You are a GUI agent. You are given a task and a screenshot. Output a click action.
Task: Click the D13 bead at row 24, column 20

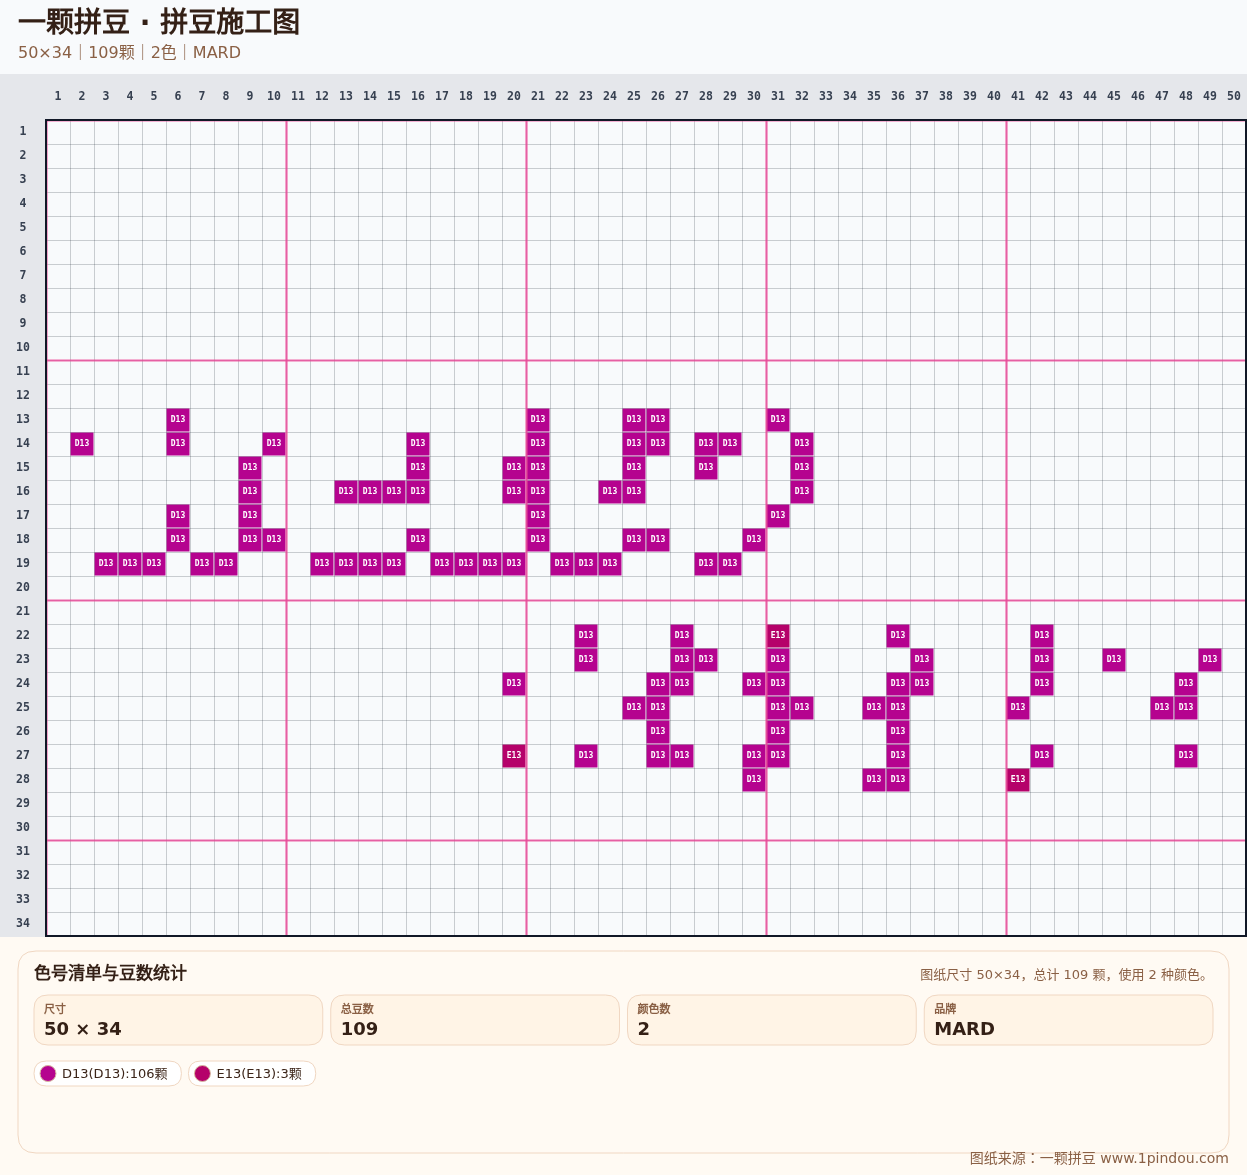[514, 683]
